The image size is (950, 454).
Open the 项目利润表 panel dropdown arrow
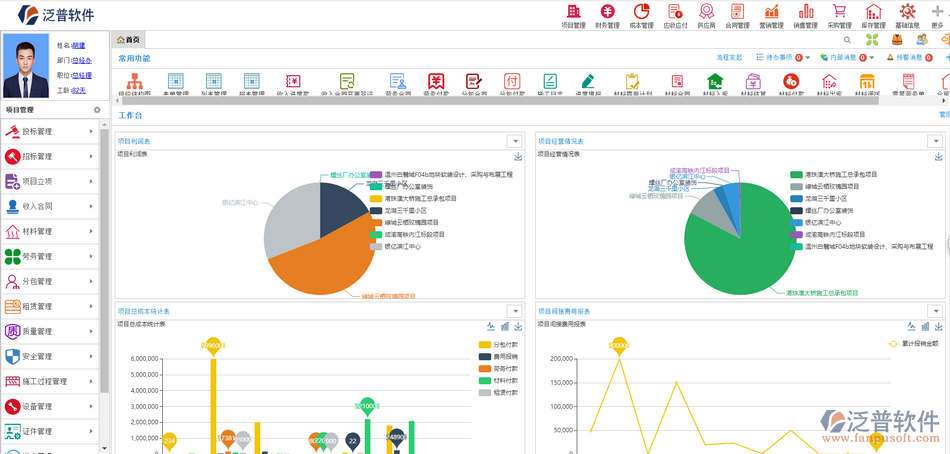click(514, 142)
